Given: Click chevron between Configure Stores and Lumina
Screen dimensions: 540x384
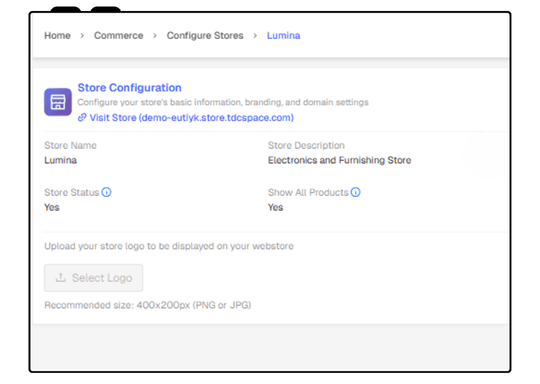Looking at the screenshot, I should click(x=255, y=35).
